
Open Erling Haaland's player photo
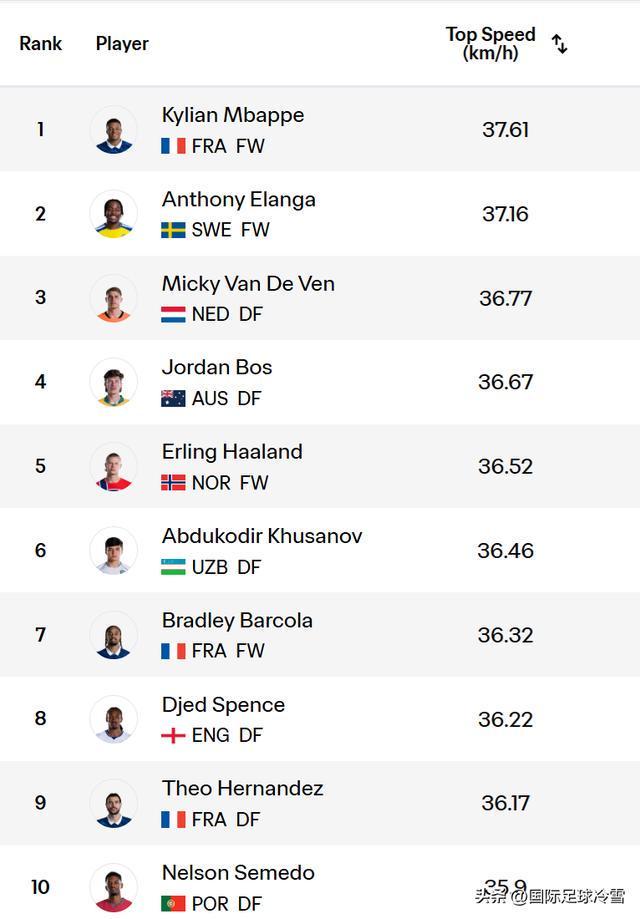click(x=114, y=467)
